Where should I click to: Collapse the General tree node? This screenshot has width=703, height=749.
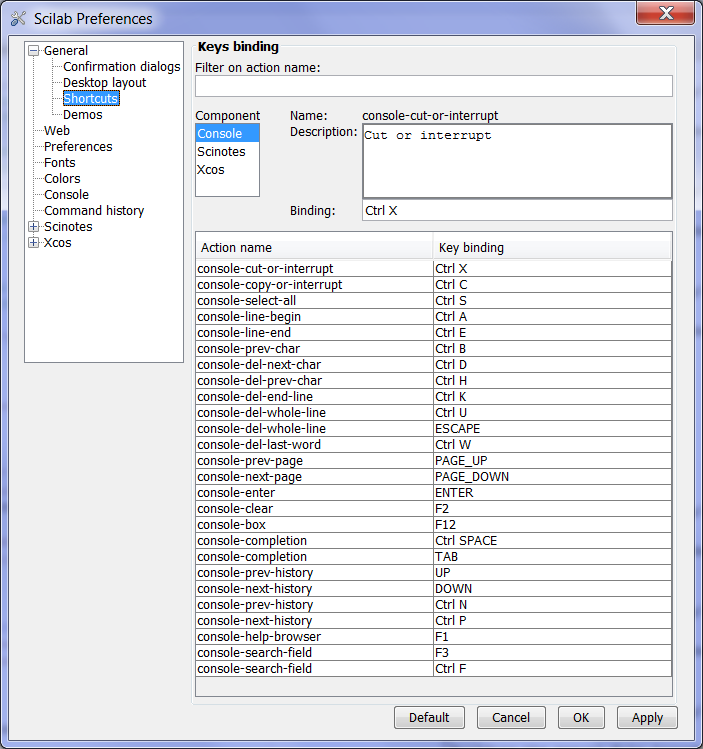pyautogui.click(x=34, y=51)
